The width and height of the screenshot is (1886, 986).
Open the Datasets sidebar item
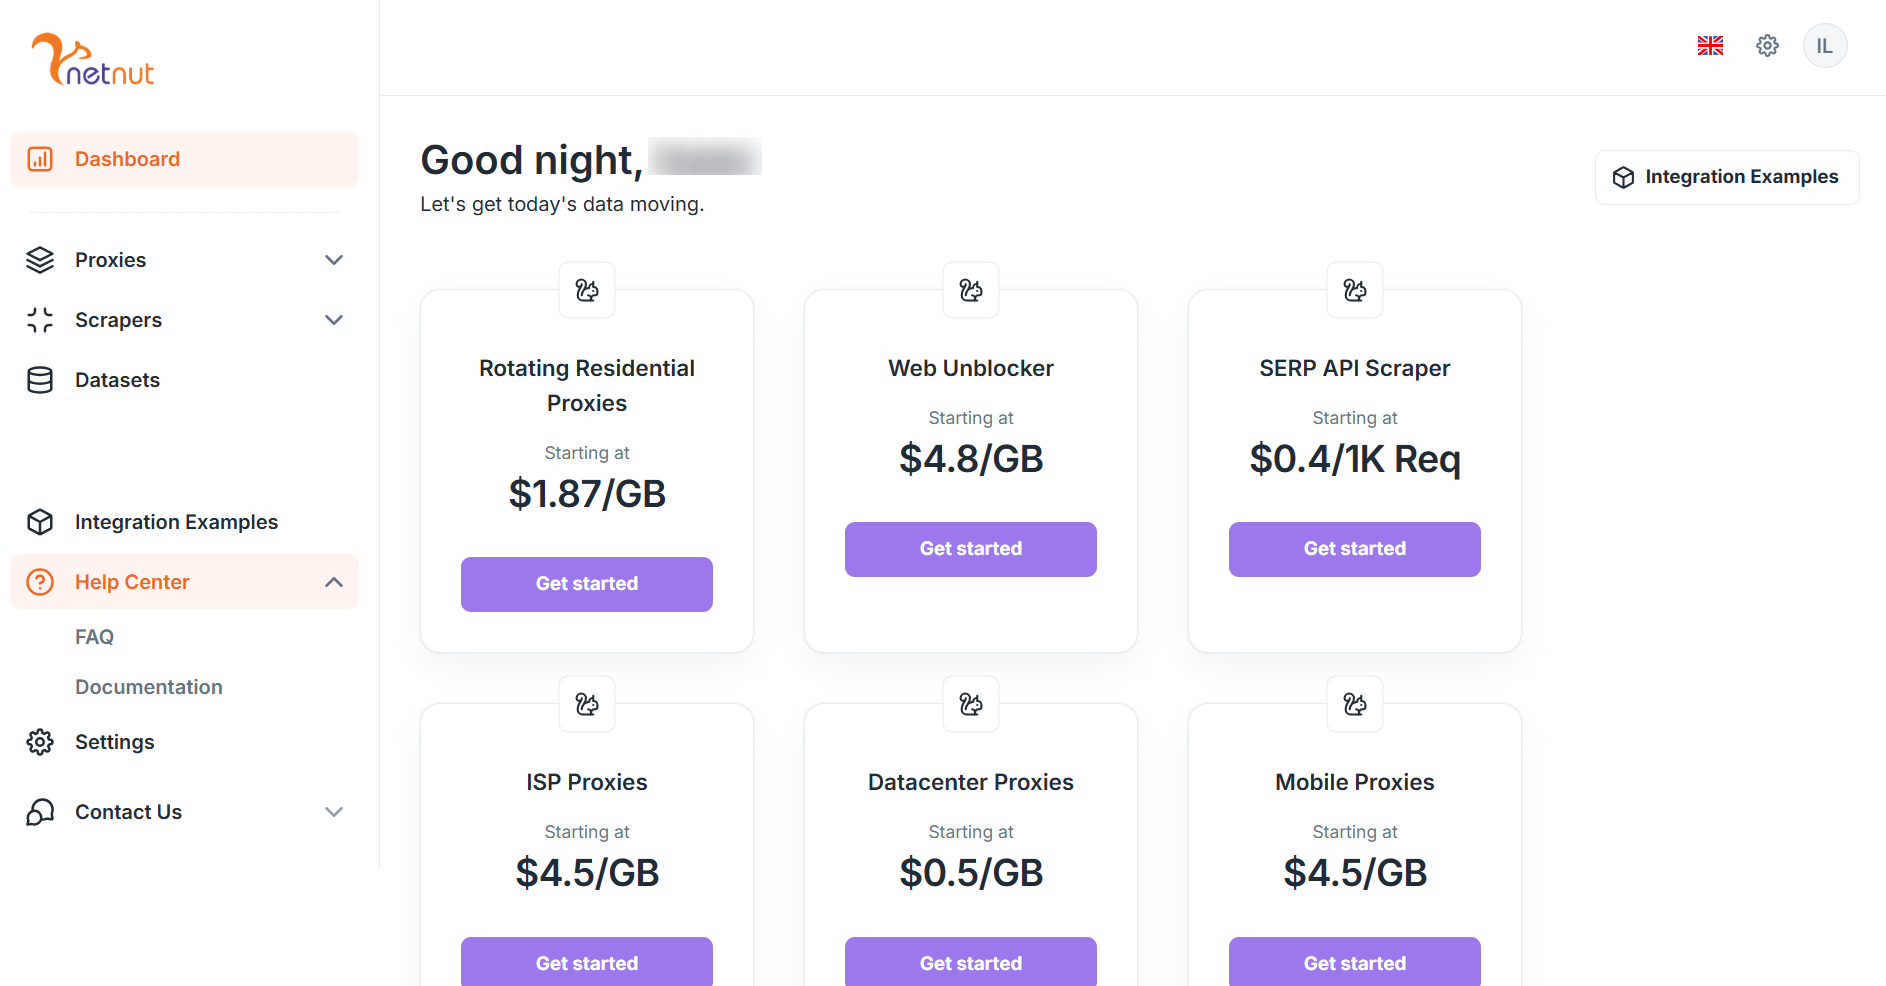point(117,380)
